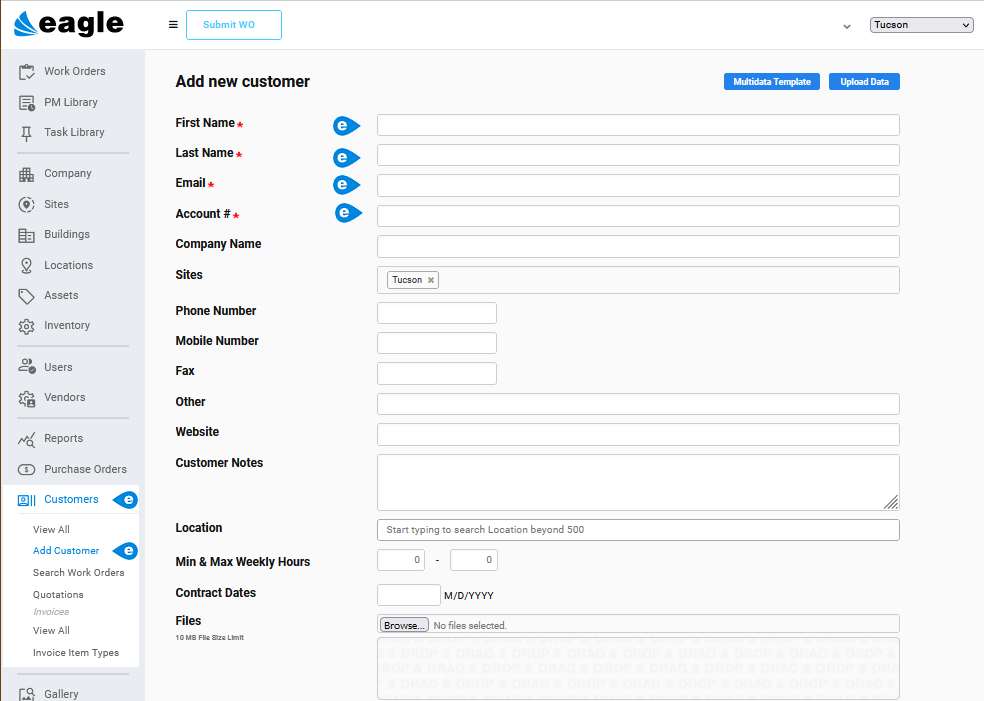The image size is (984, 701).
Task: Click the Submit WO button
Action: tap(233, 25)
